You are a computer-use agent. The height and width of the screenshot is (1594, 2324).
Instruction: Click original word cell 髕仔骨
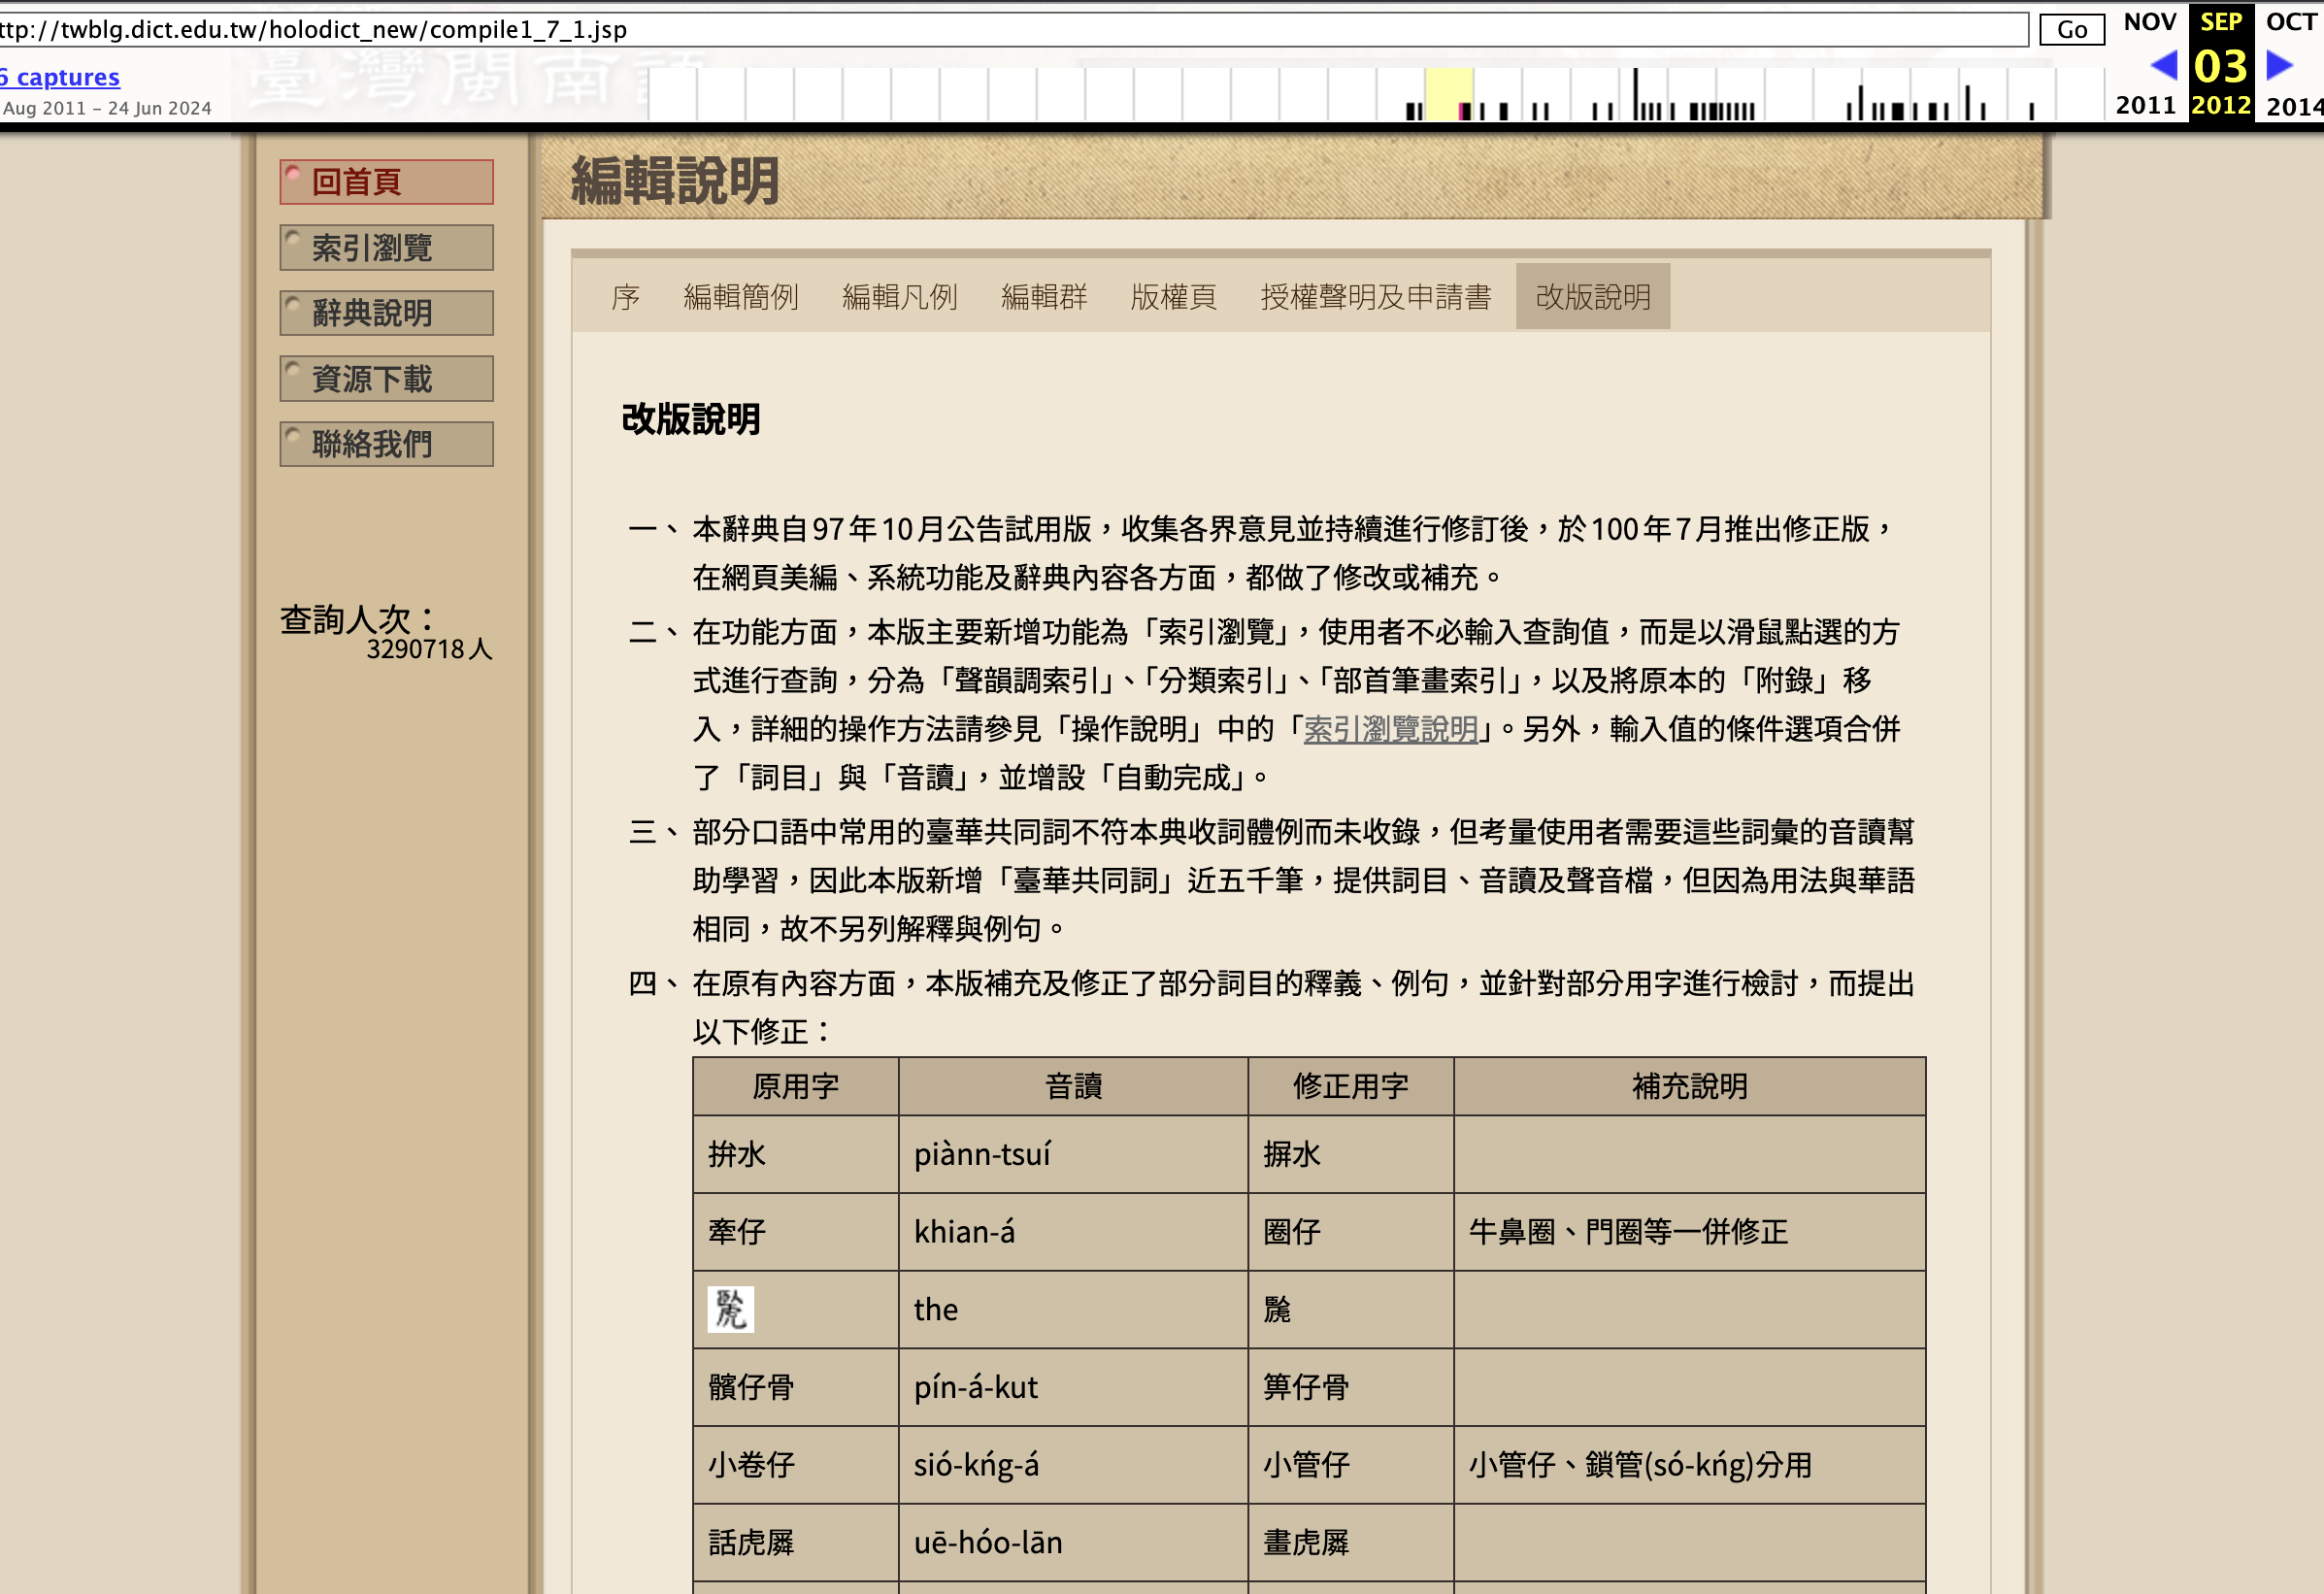pos(796,1387)
